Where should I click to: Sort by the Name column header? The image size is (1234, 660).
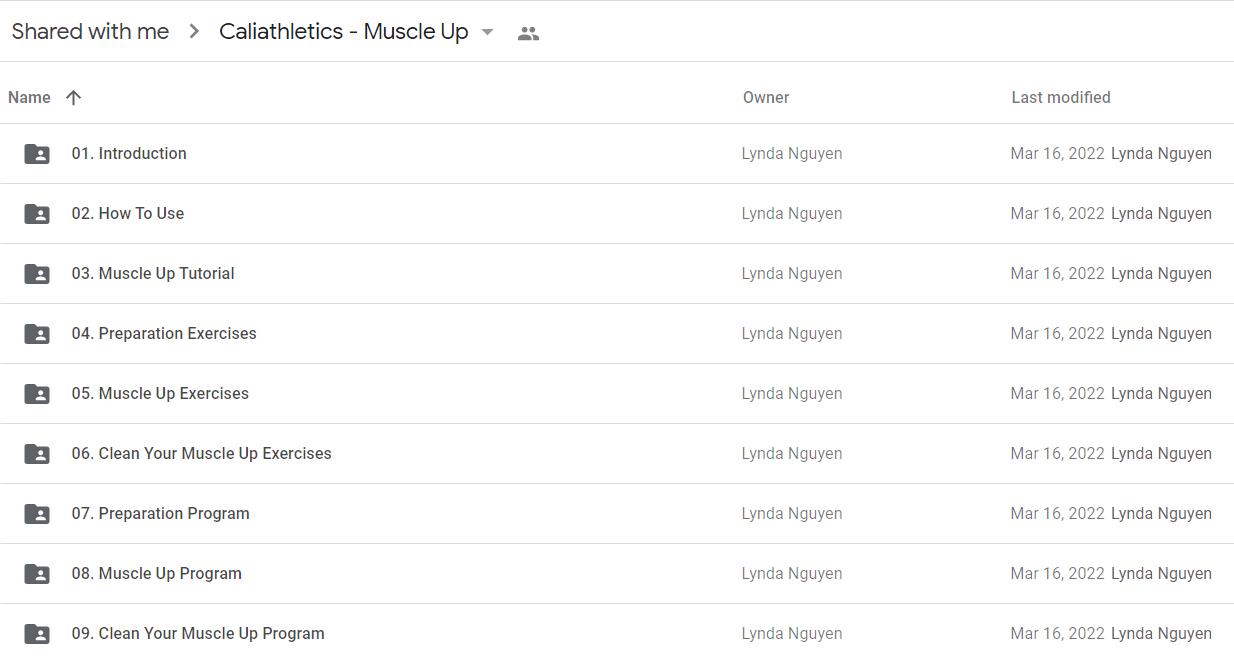tap(29, 97)
